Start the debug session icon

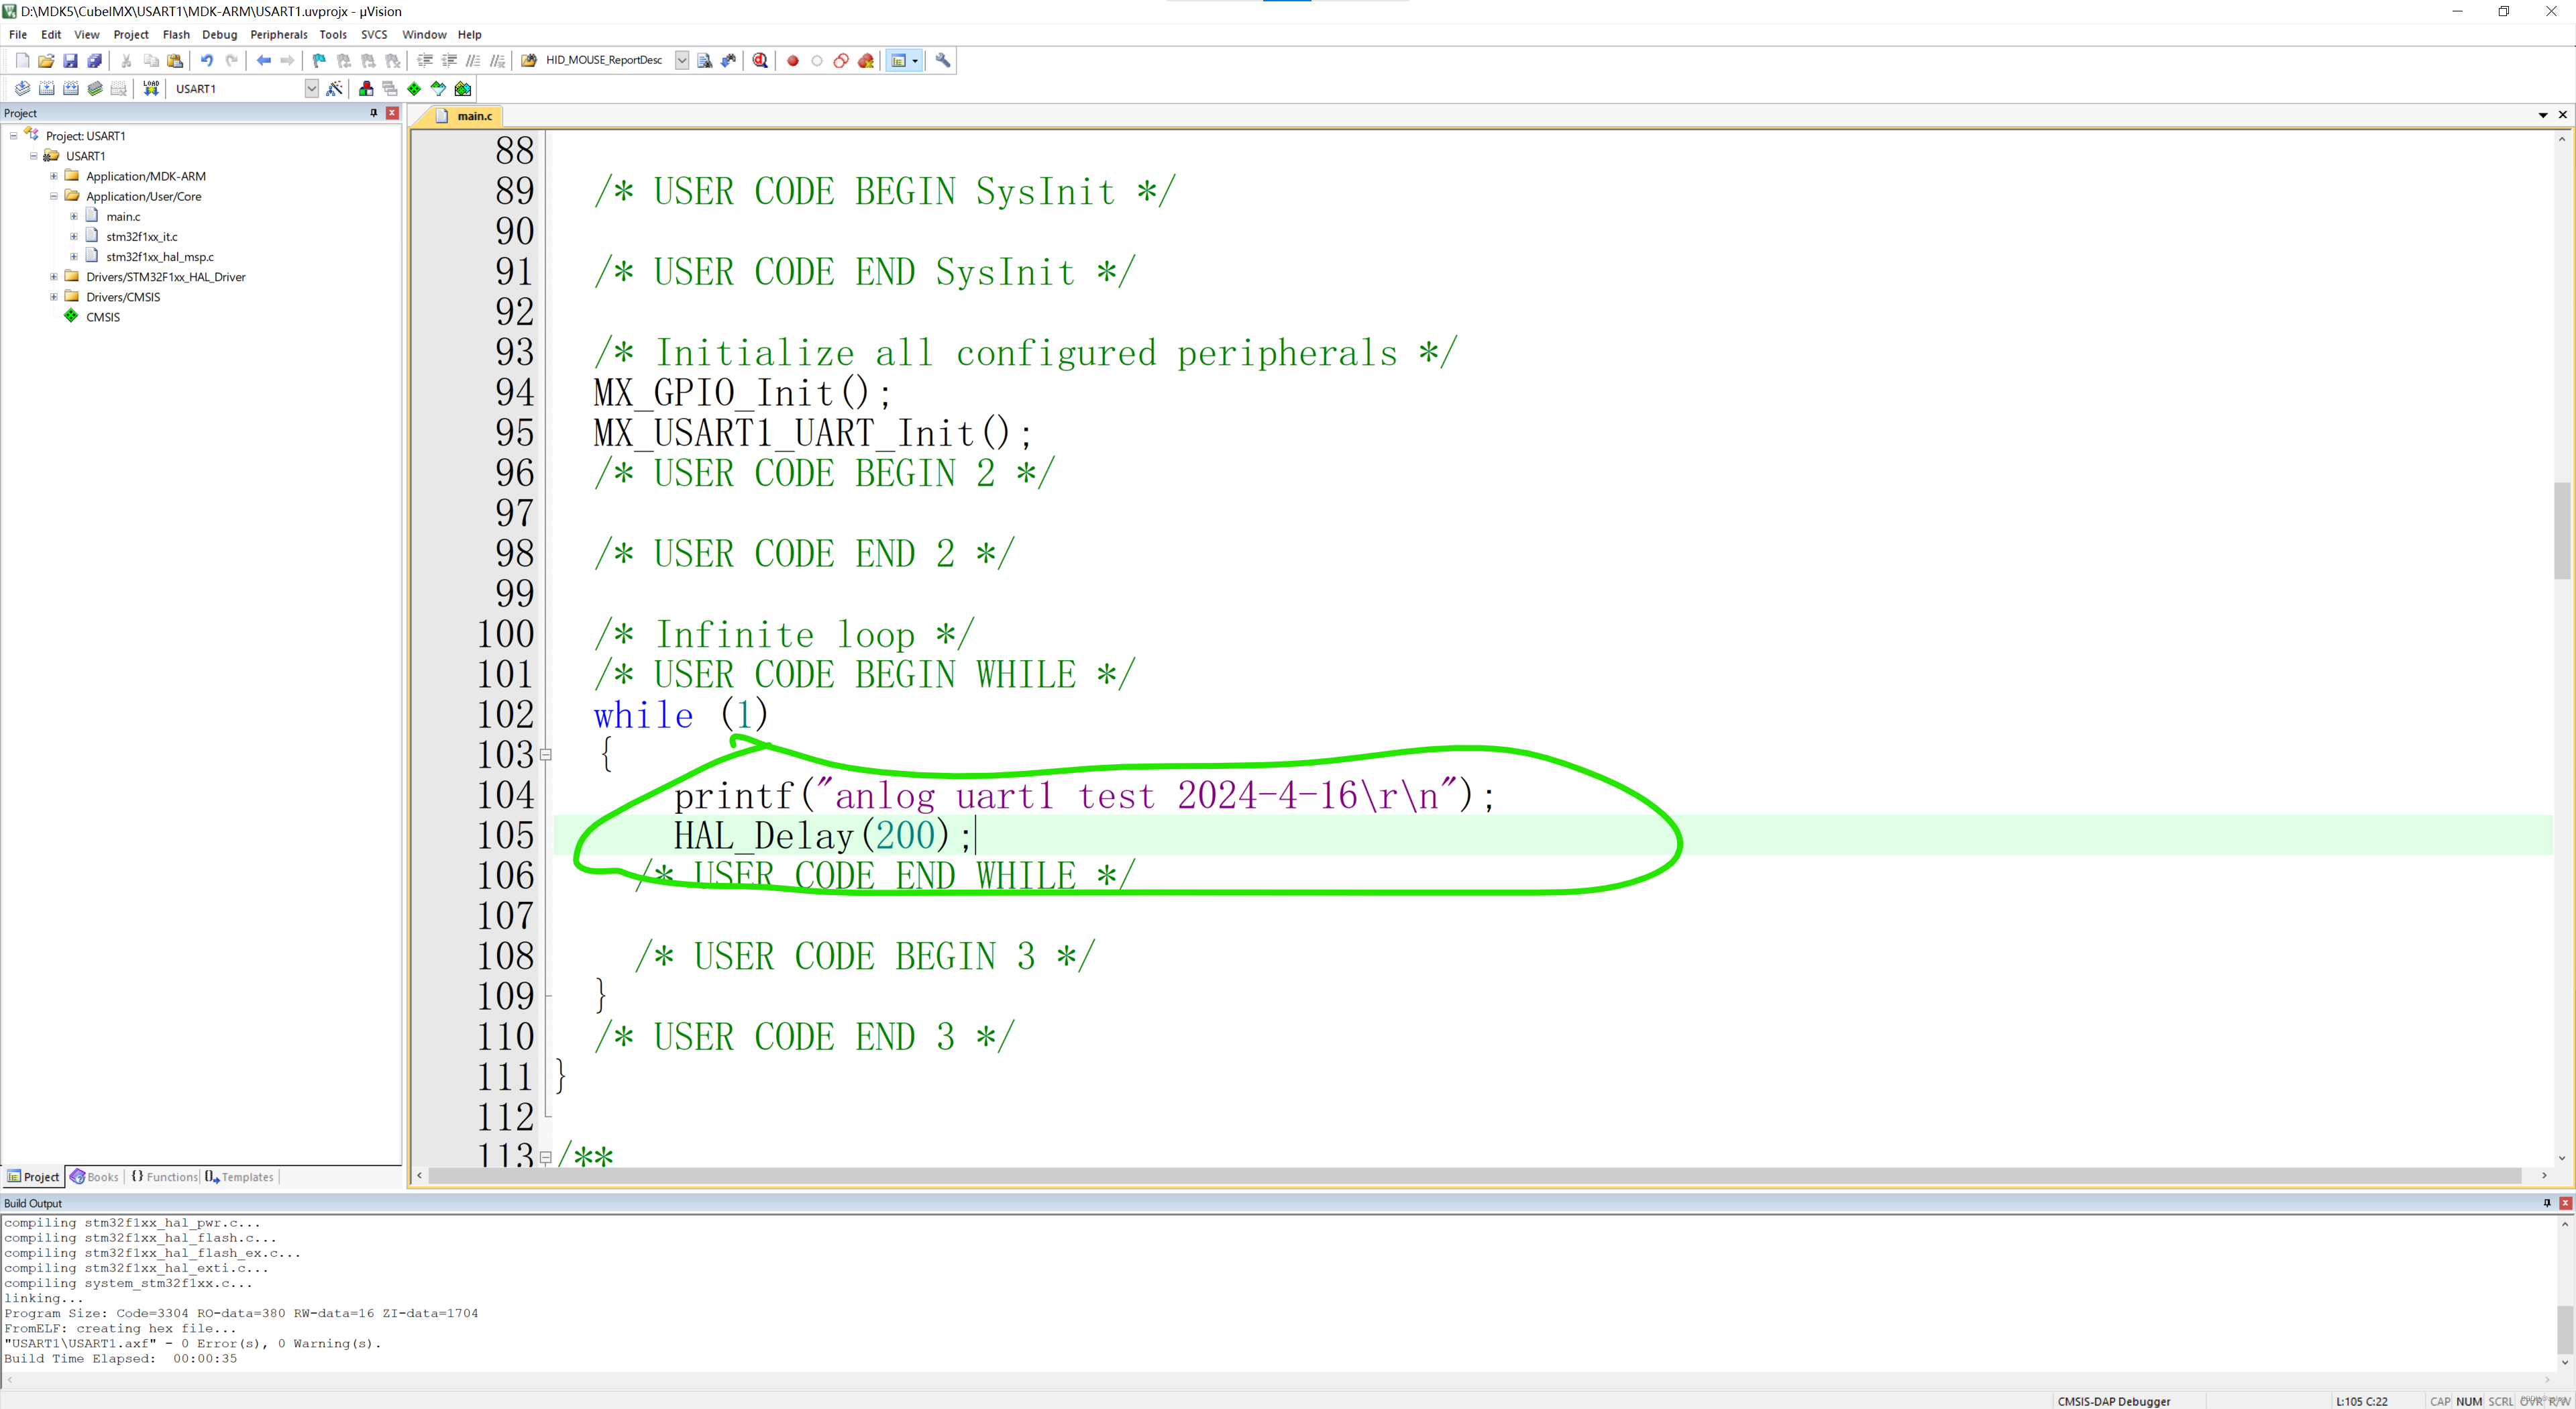click(760, 61)
